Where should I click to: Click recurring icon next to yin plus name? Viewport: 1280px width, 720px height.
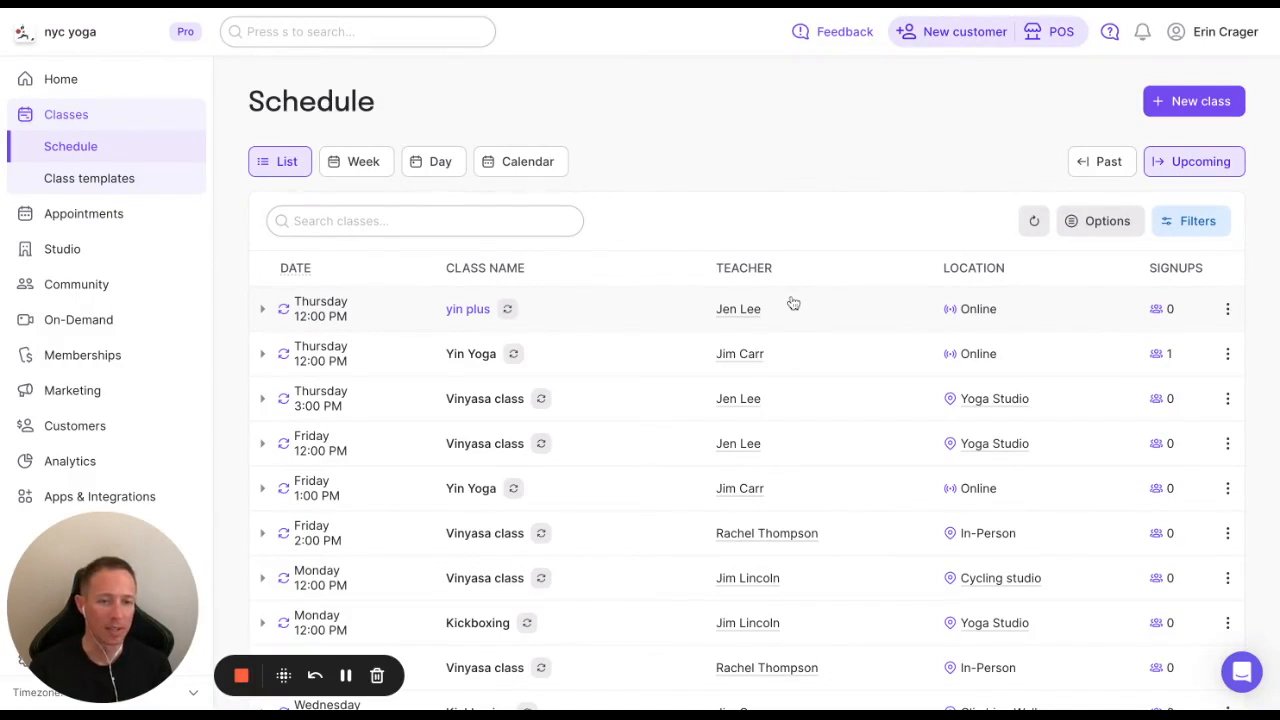pyautogui.click(x=508, y=309)
